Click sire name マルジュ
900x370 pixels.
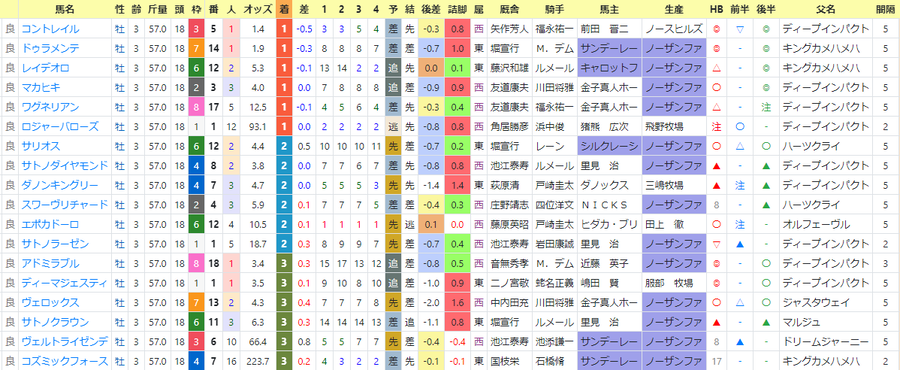[802, 322]
